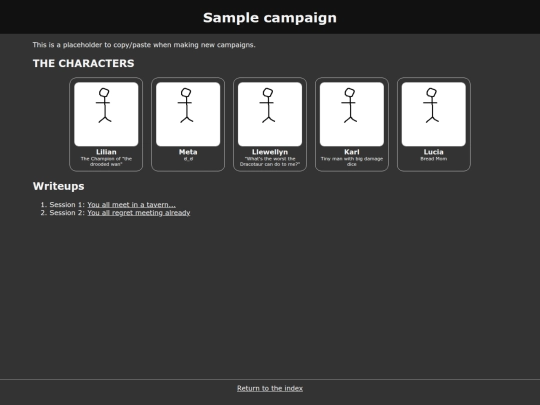Image resolution: width=540 pixels, height=405 pixels.
Task: Open 'You all meet in a tavern...' writeup
Action: 131,205
